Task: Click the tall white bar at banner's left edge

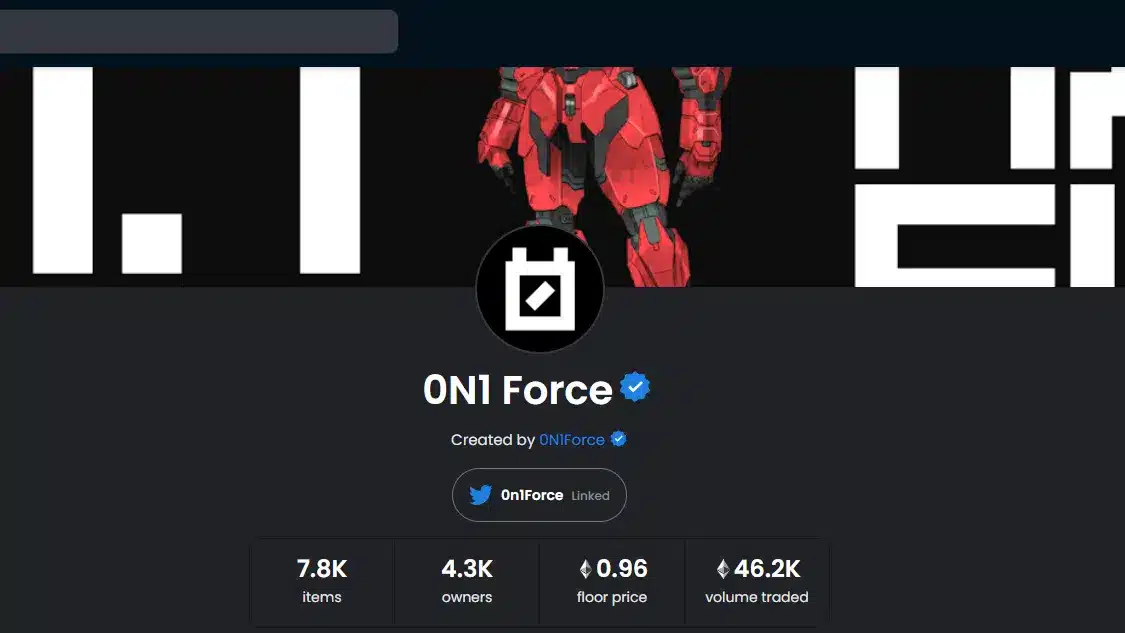Action: pos(63,170)
